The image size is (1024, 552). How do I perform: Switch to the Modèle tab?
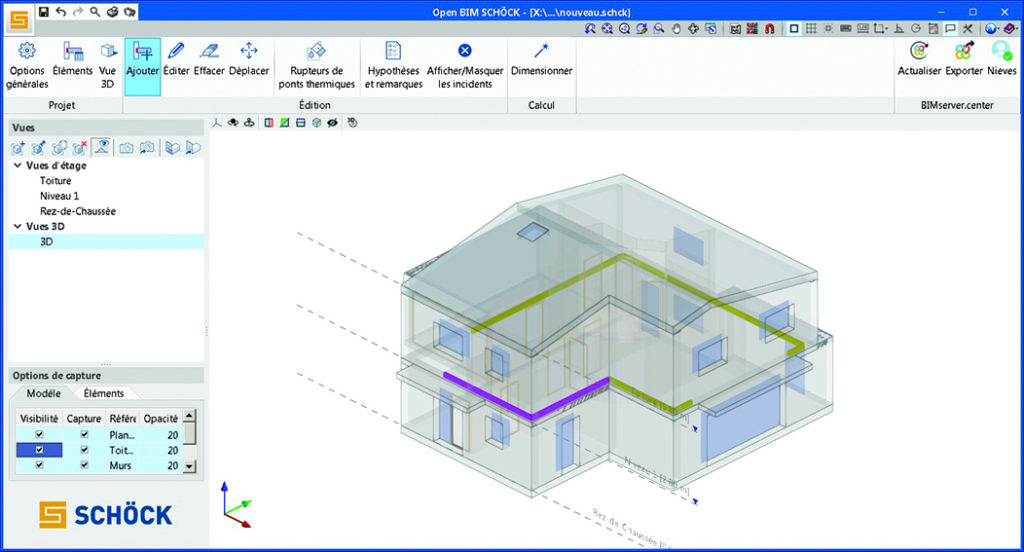(44, 393)
